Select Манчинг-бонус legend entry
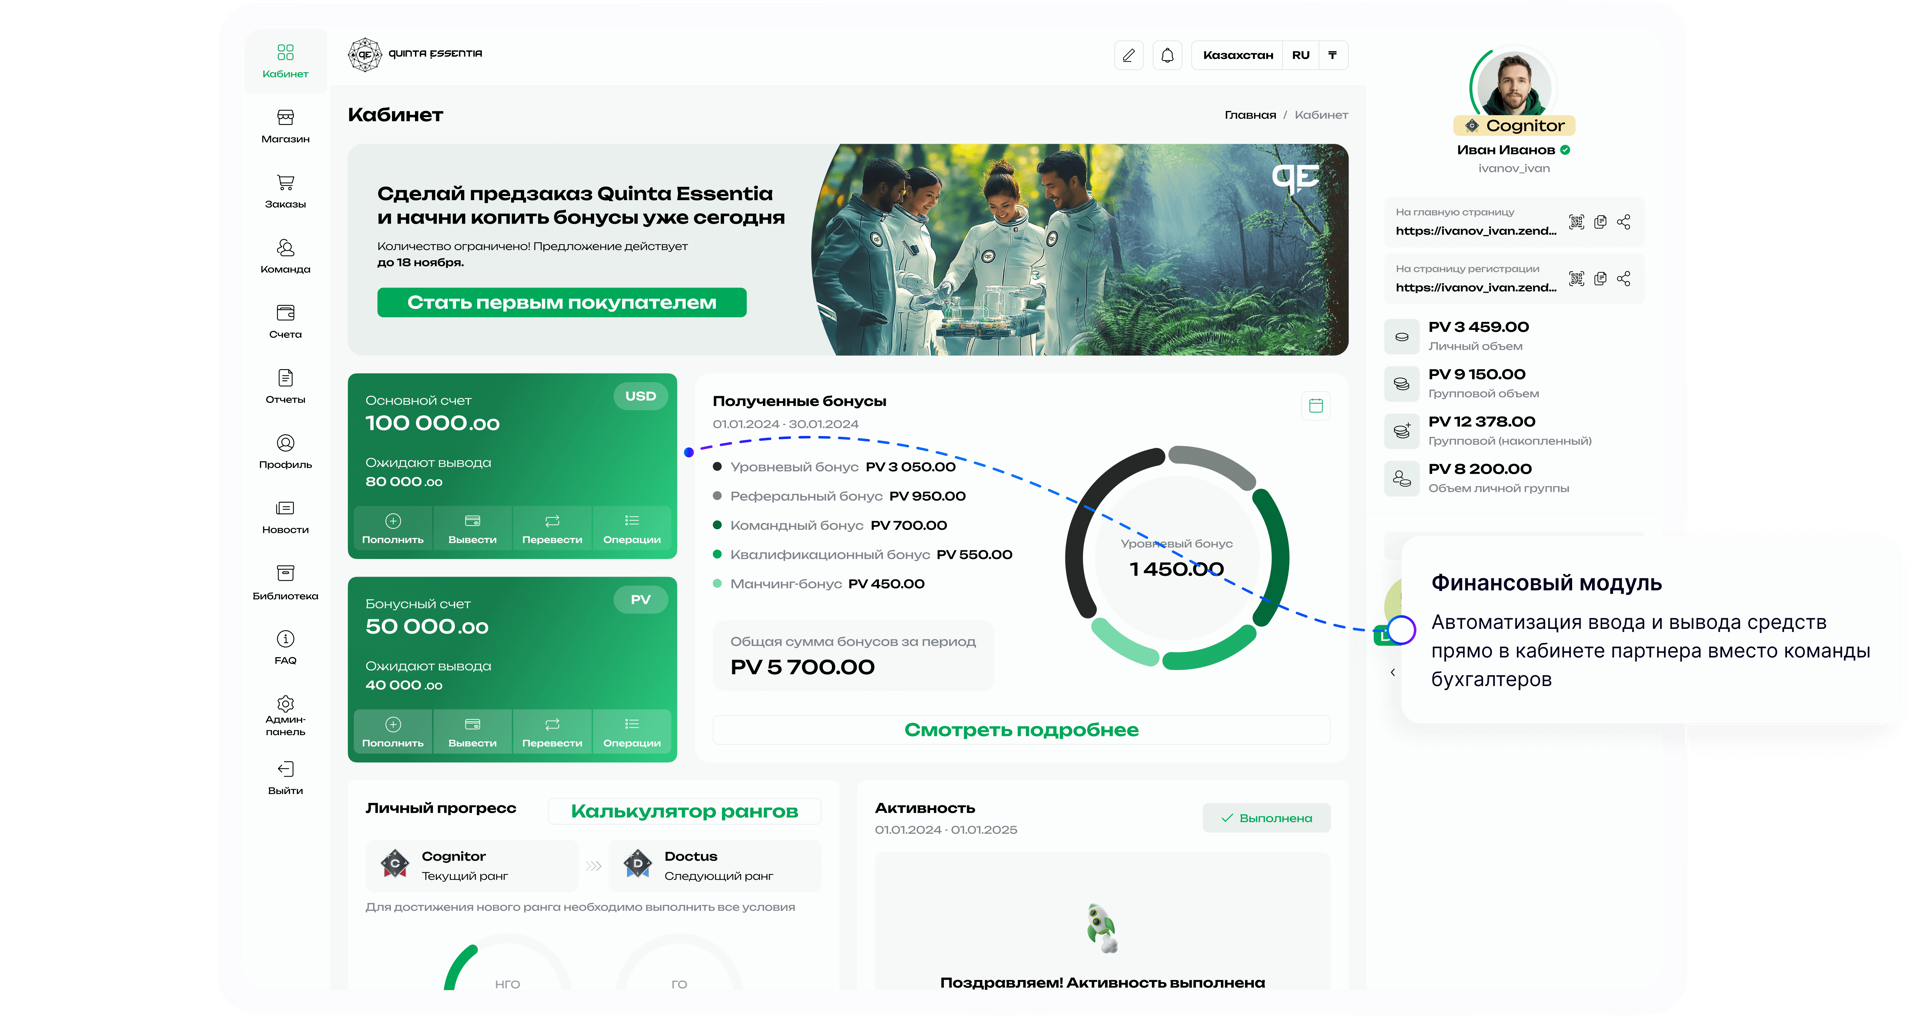This screenshot has height=1030, width=1920. [818, 584]
